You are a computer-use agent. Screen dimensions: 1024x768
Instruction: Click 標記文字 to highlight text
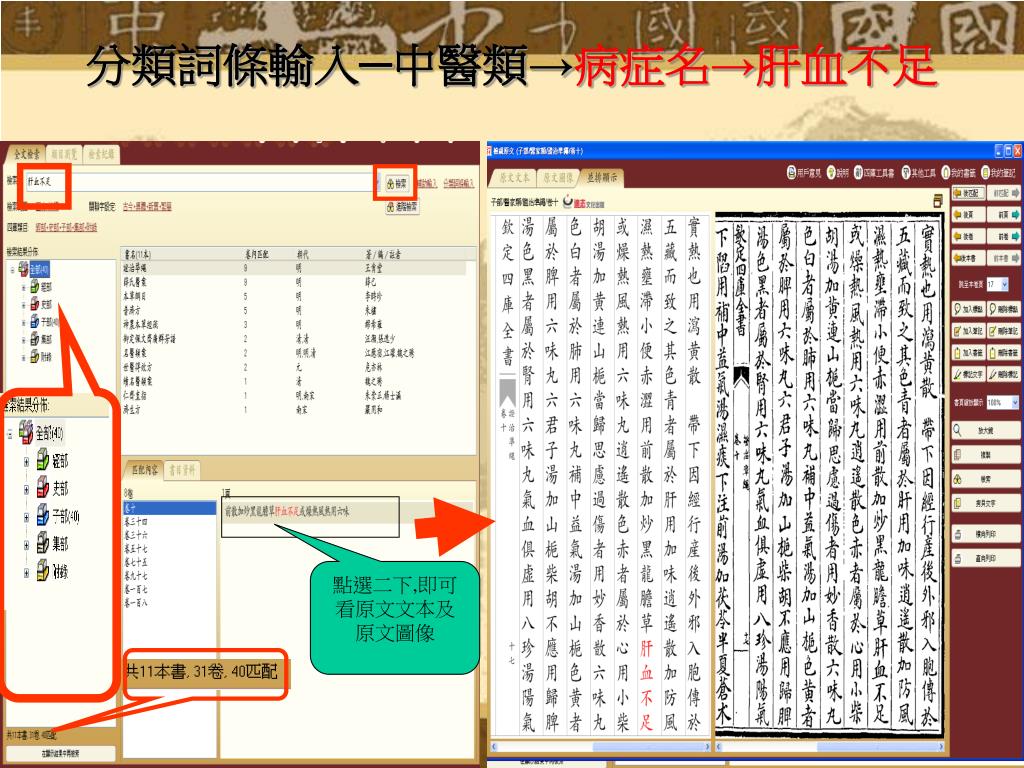[x=968, y=375]
